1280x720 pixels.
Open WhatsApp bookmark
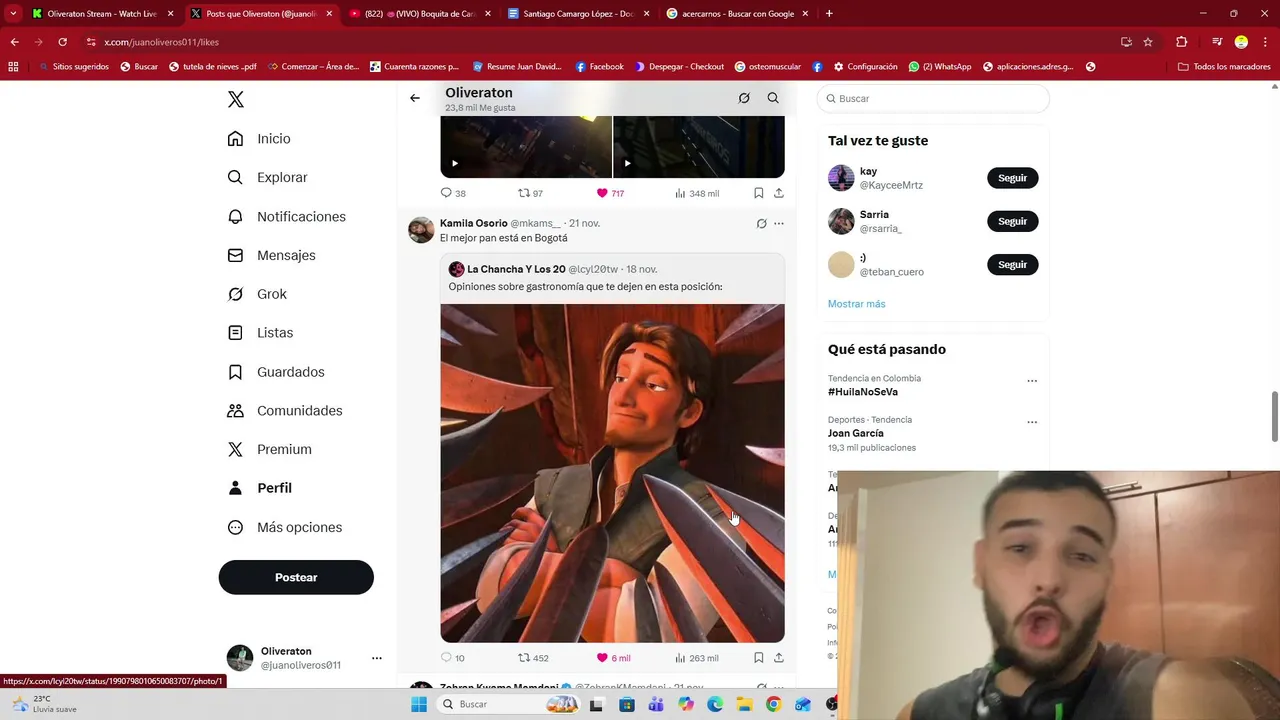(x=940, y=67)
